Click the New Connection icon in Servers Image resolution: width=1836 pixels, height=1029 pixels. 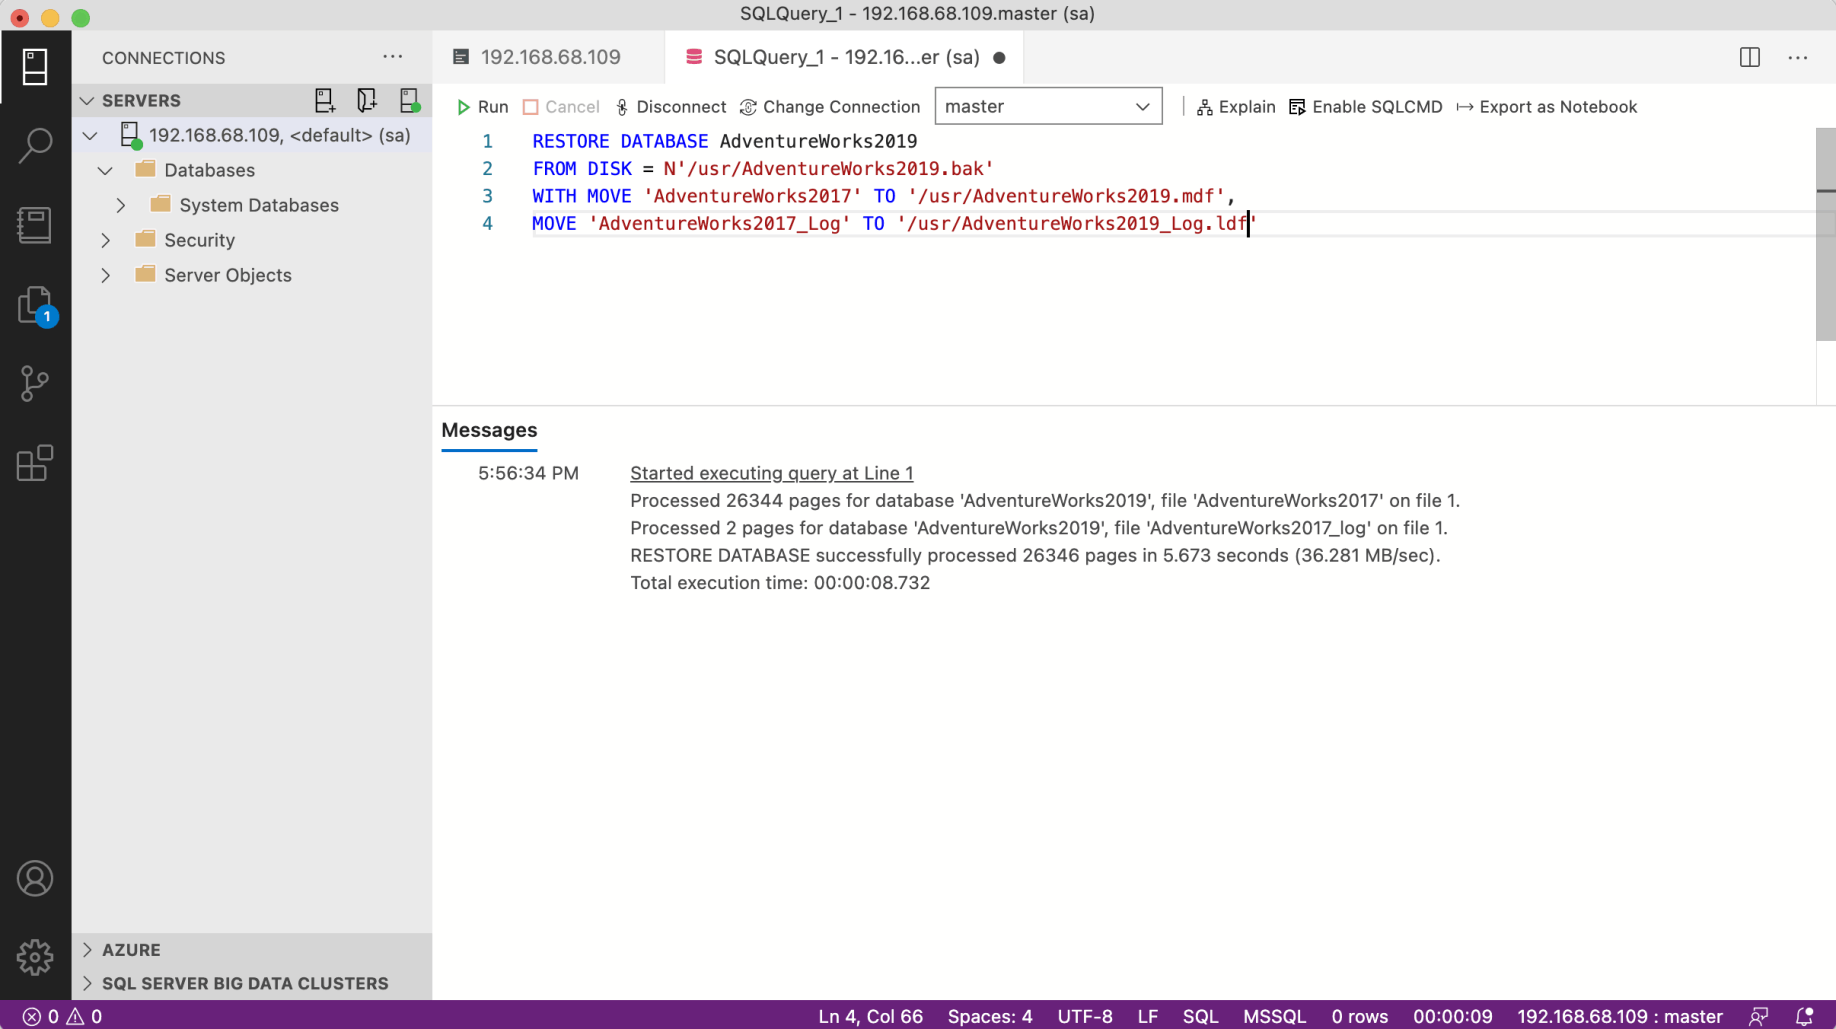click(324, 100)
